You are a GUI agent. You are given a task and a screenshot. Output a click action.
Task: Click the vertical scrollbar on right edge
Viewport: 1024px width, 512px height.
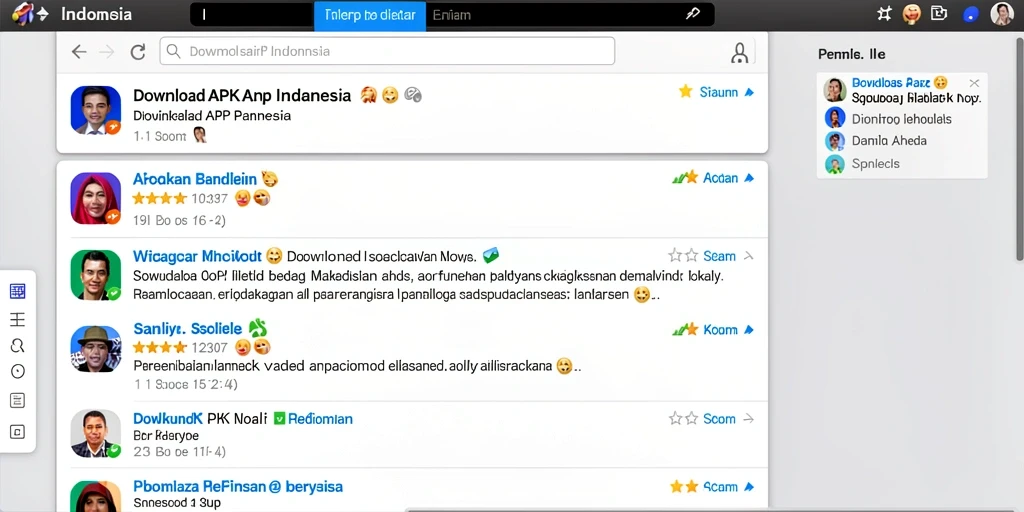[x=1018, y=150]
